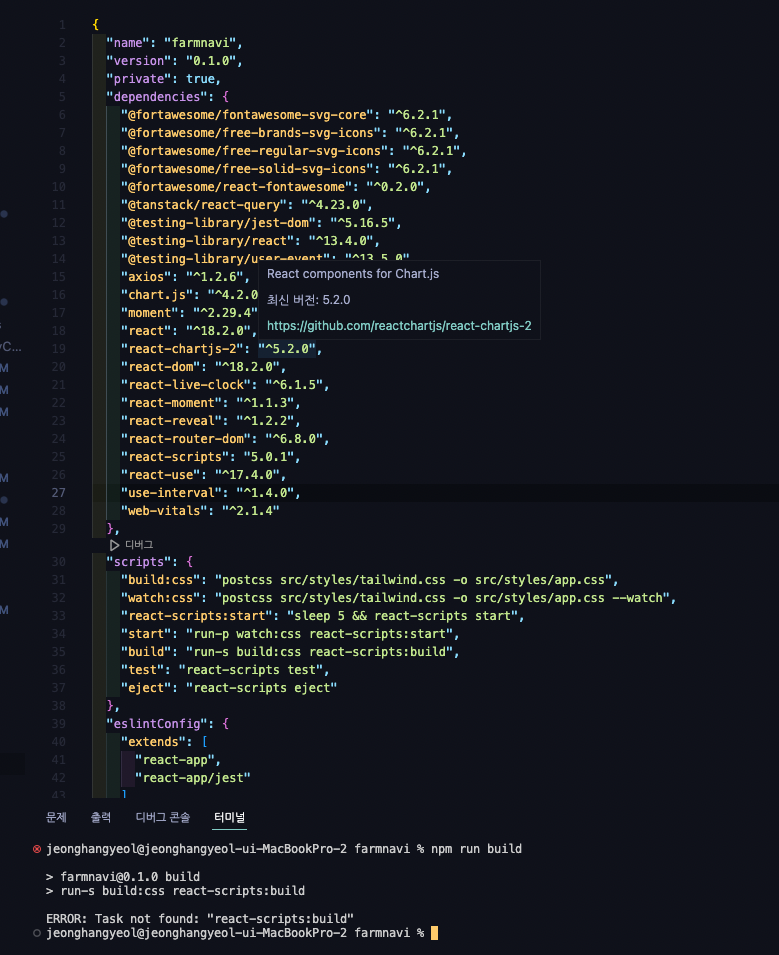
Task: Click the "react-live-clock" line
Action: pos(225,385)
